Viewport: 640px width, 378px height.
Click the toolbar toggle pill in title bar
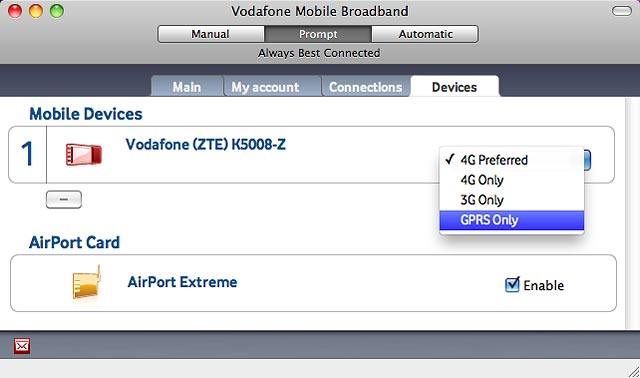622,11
